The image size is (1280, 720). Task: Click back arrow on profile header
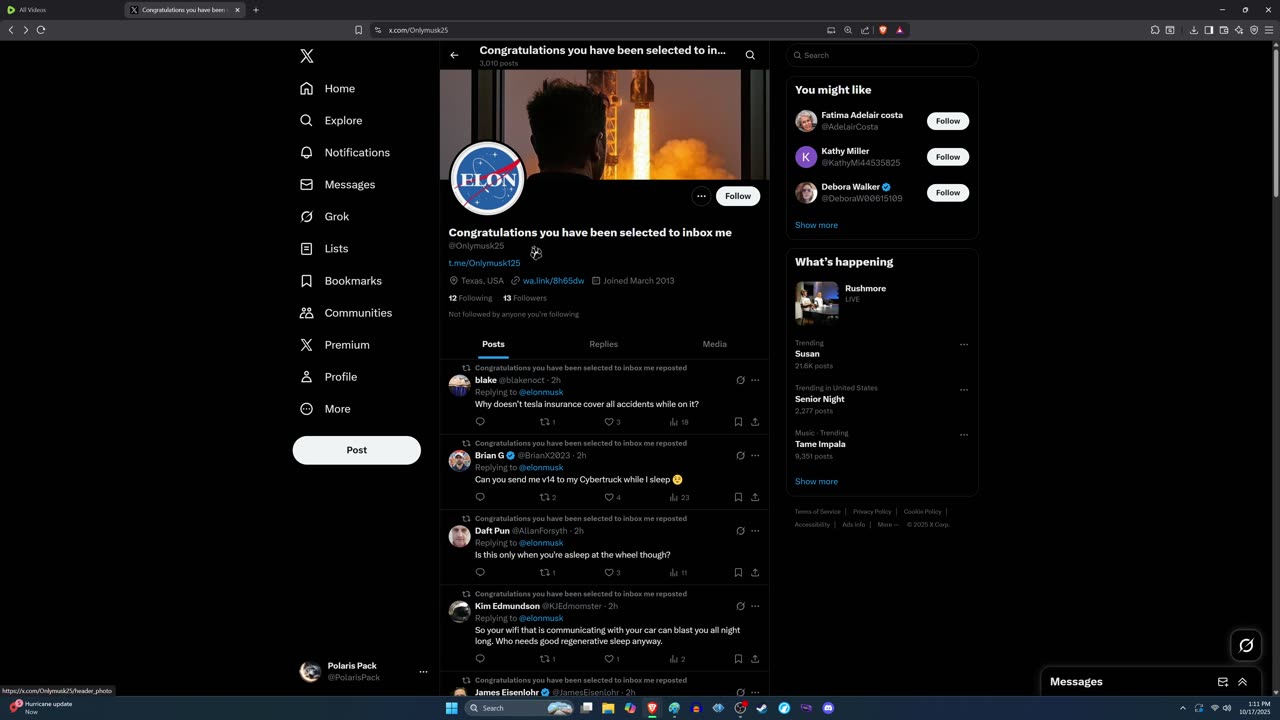tap(454, 55)
